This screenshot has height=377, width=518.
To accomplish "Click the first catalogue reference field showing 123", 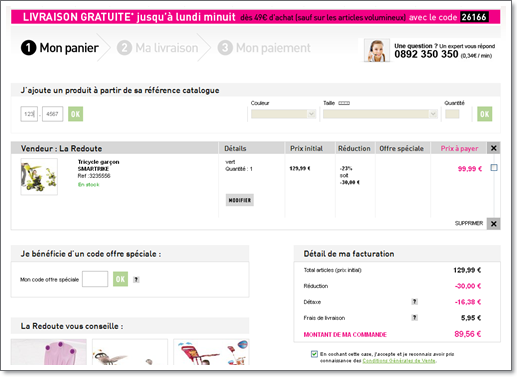I will (29, 114).
